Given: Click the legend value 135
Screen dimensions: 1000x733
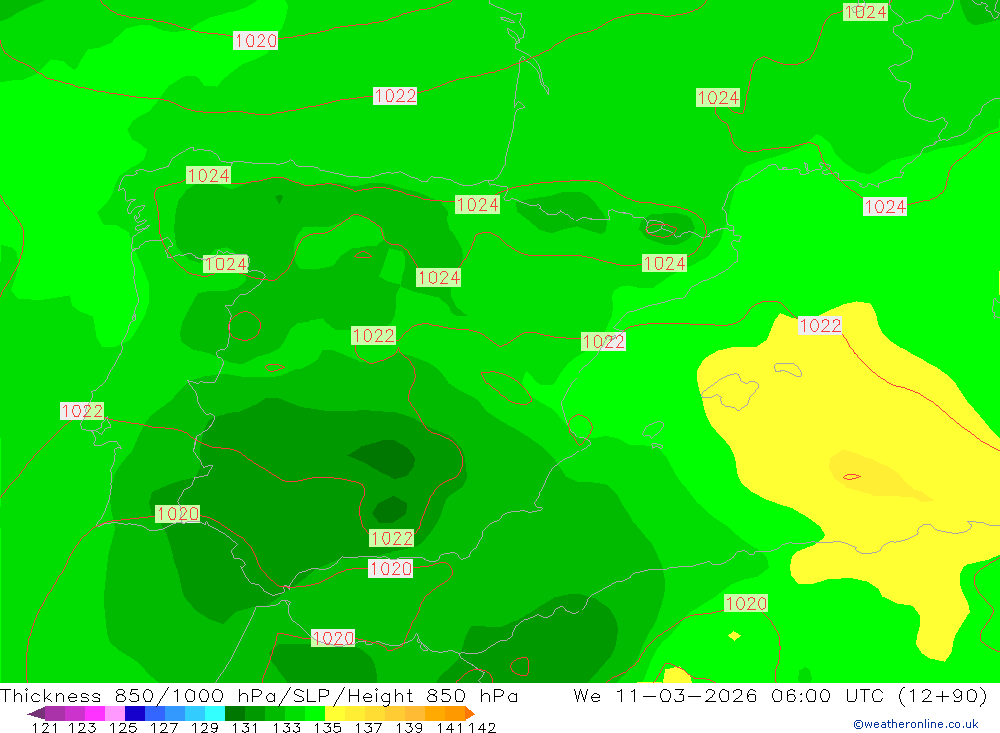Looking at the screenshot, I should (327, 728).
